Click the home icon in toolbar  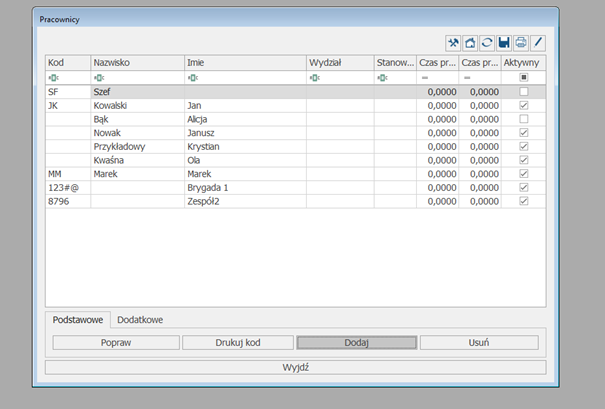[x=471, y=42]
